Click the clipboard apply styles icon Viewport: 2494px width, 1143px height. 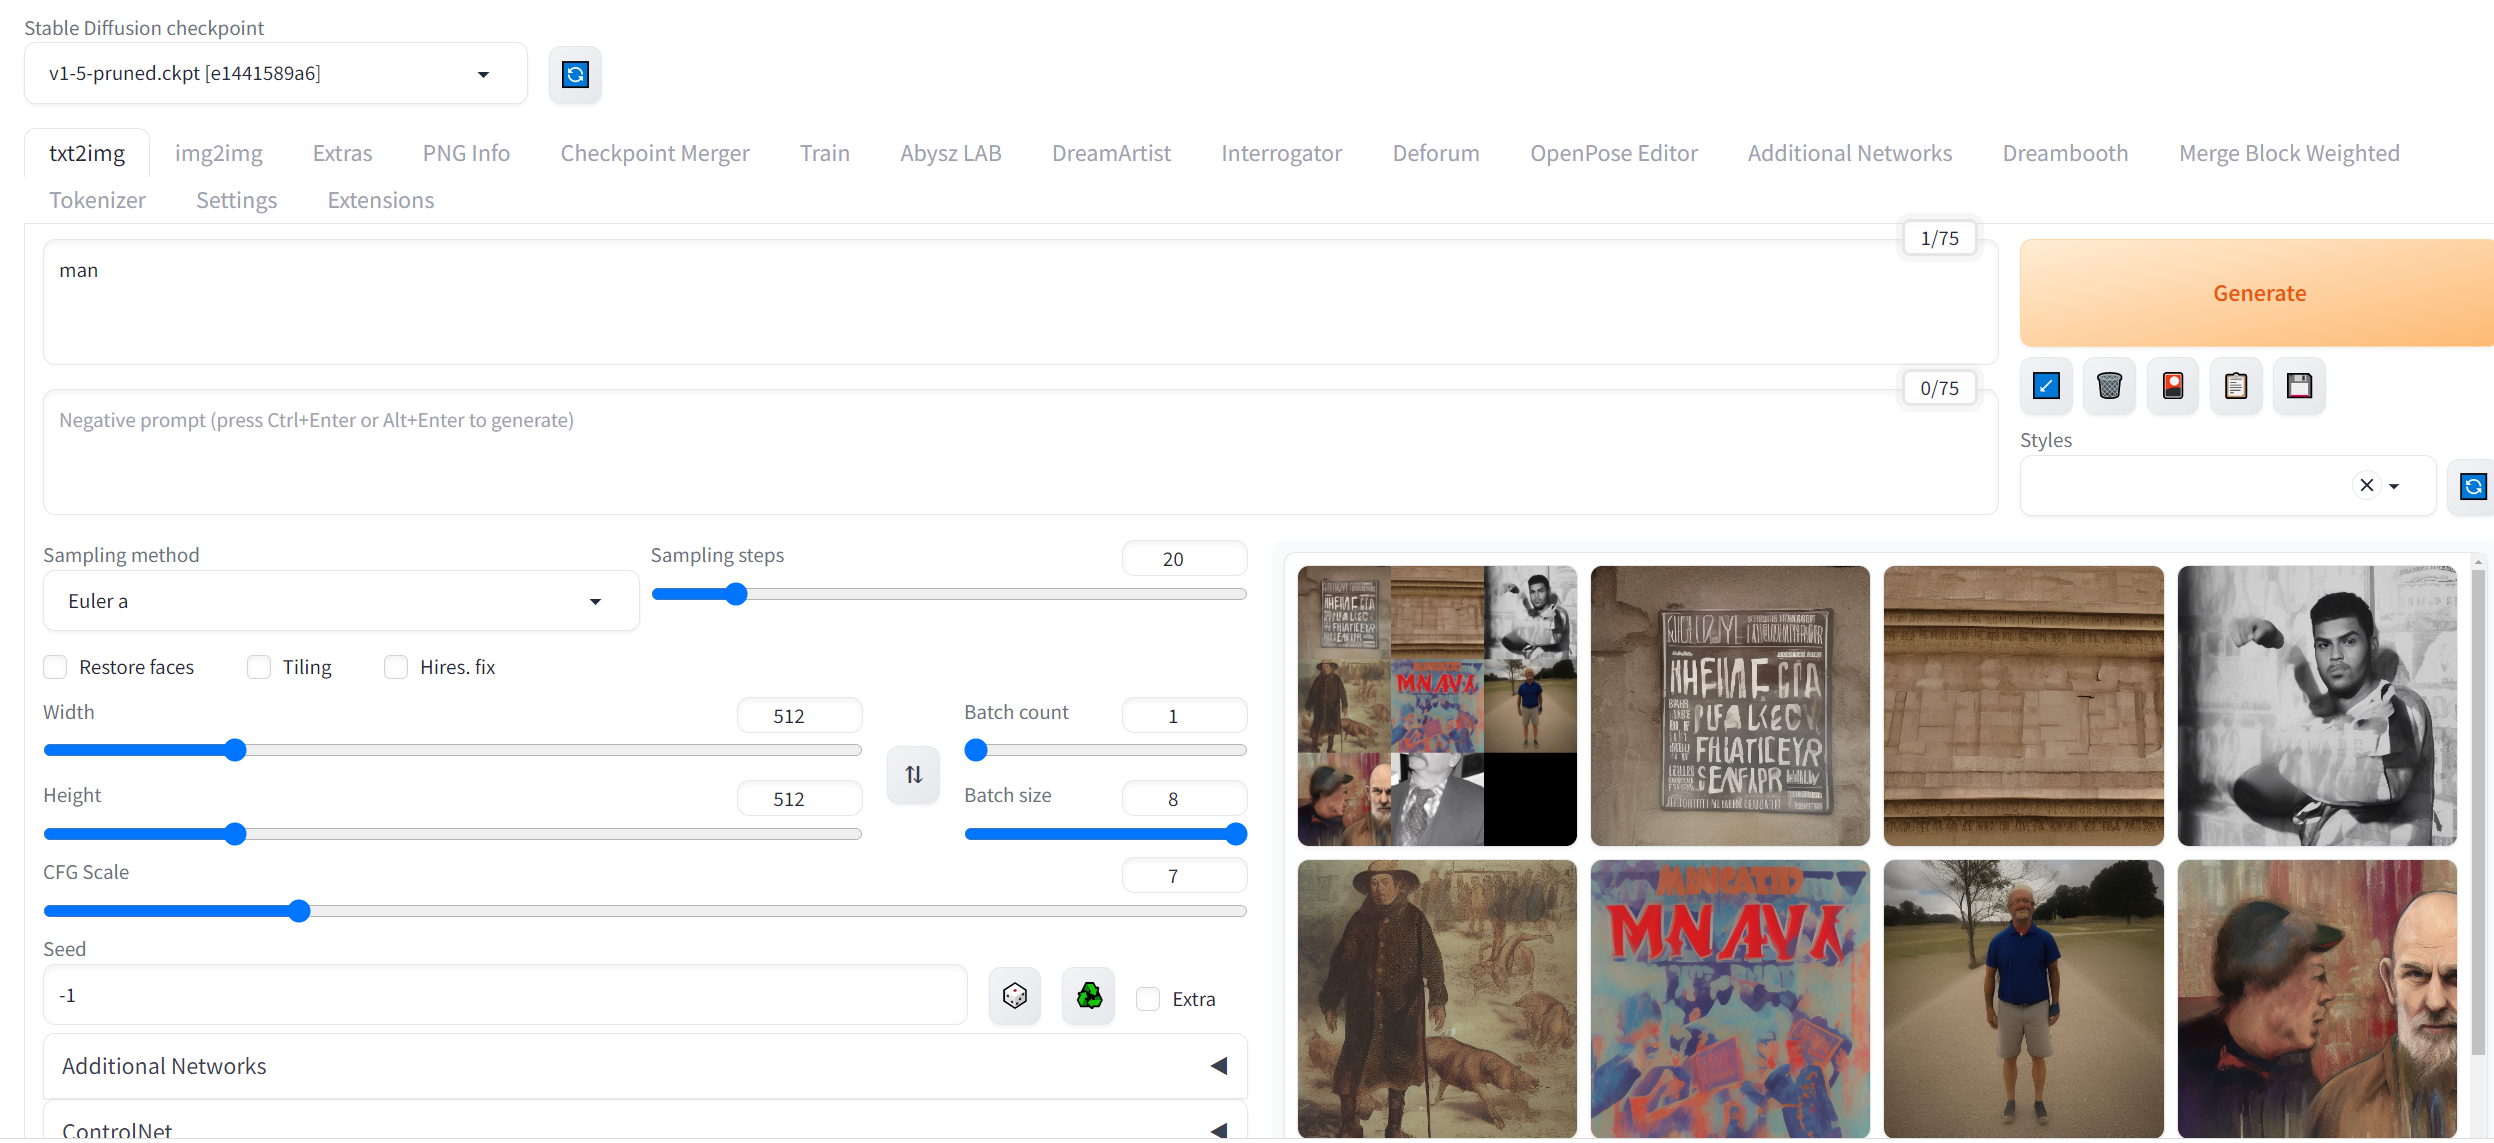pyautogui.click(x=2236, y=386)
